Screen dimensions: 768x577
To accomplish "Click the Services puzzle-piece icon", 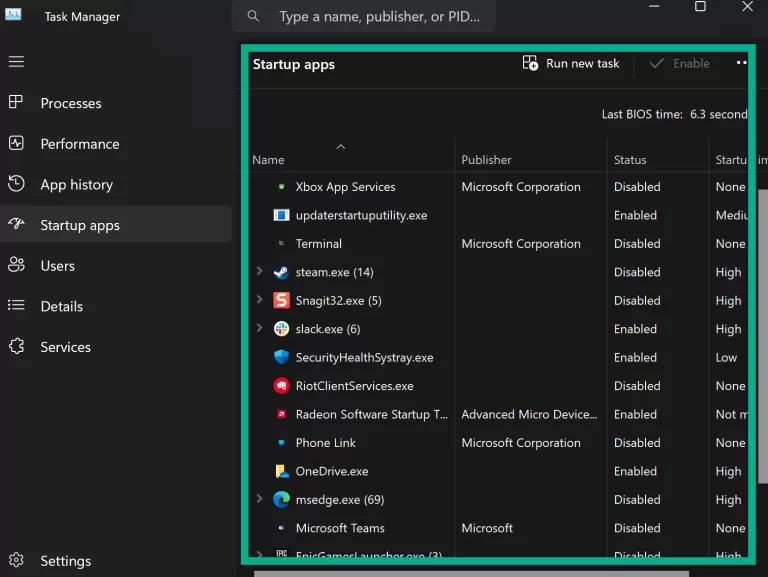I will point(16,346).
